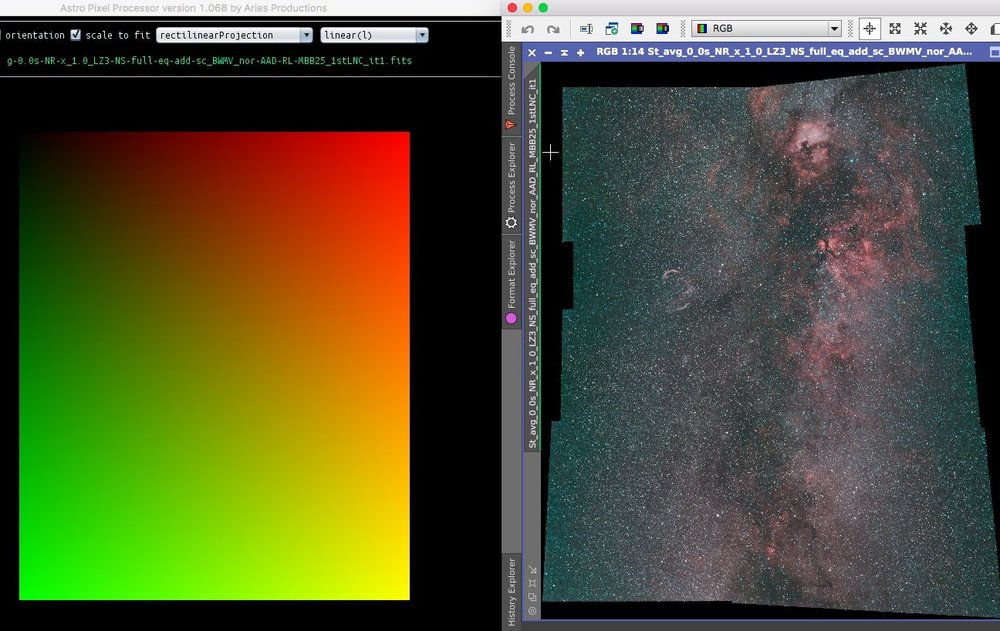Click the new image window icon
This screenshot has width=1000, height=631.
point(609,29)
